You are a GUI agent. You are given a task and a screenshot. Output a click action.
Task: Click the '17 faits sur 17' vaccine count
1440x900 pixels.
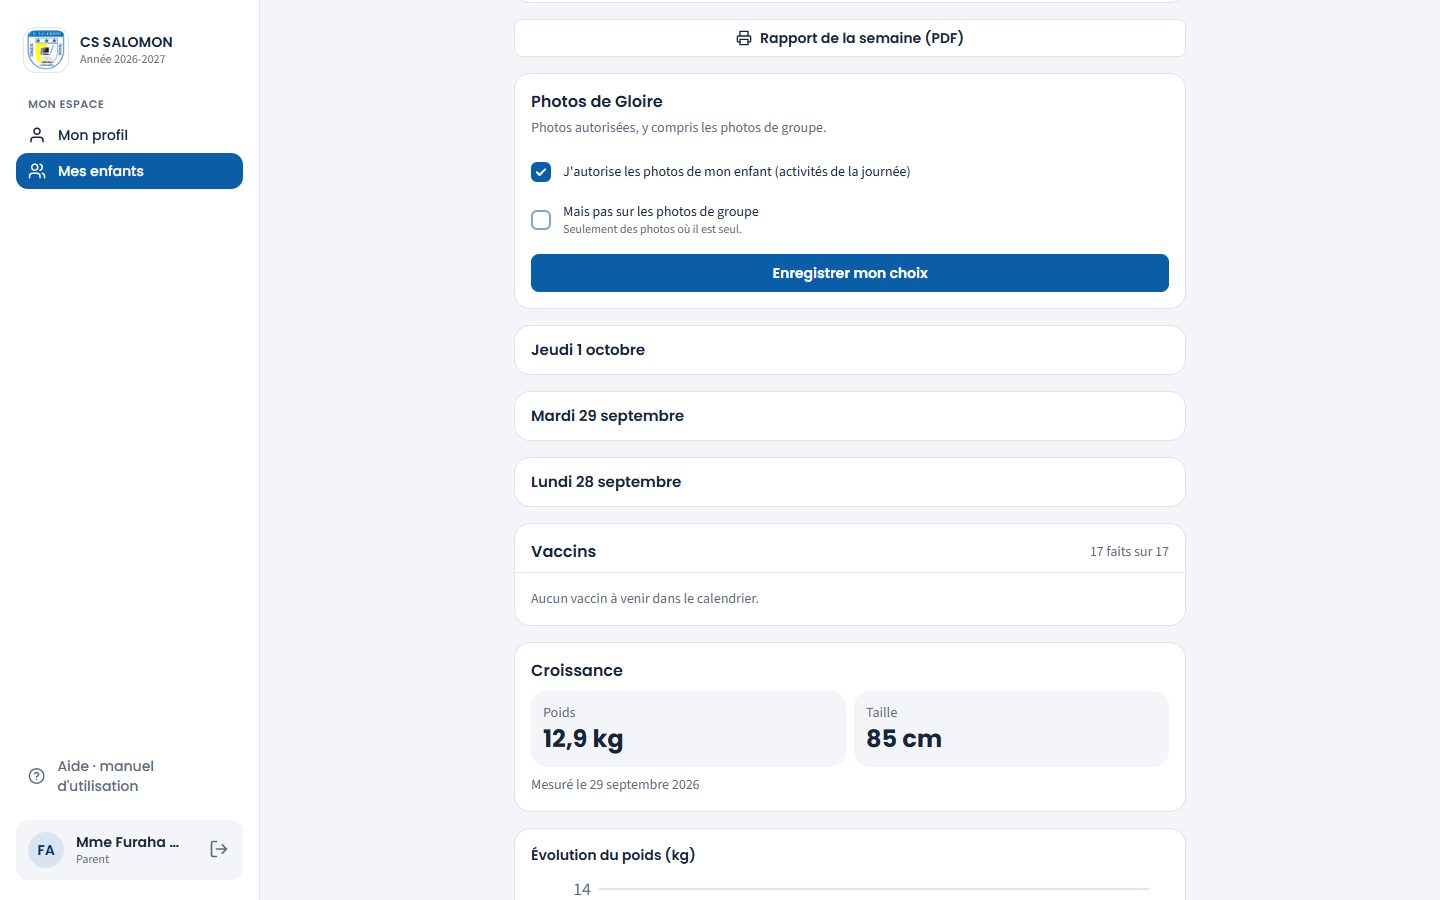1129,552
